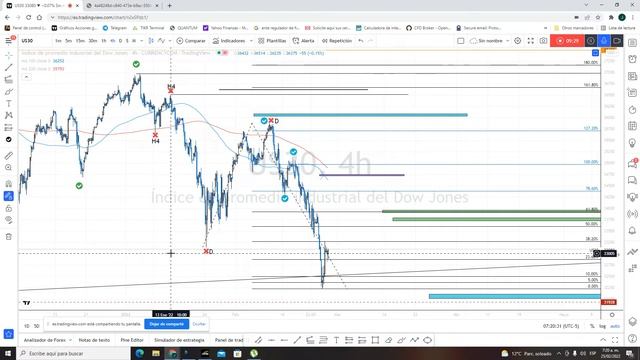The height and width of the screenshot is (360, 640).
Task: Click the Telegram bookmark in the bookmarks bar
Action: click(115, 28)
